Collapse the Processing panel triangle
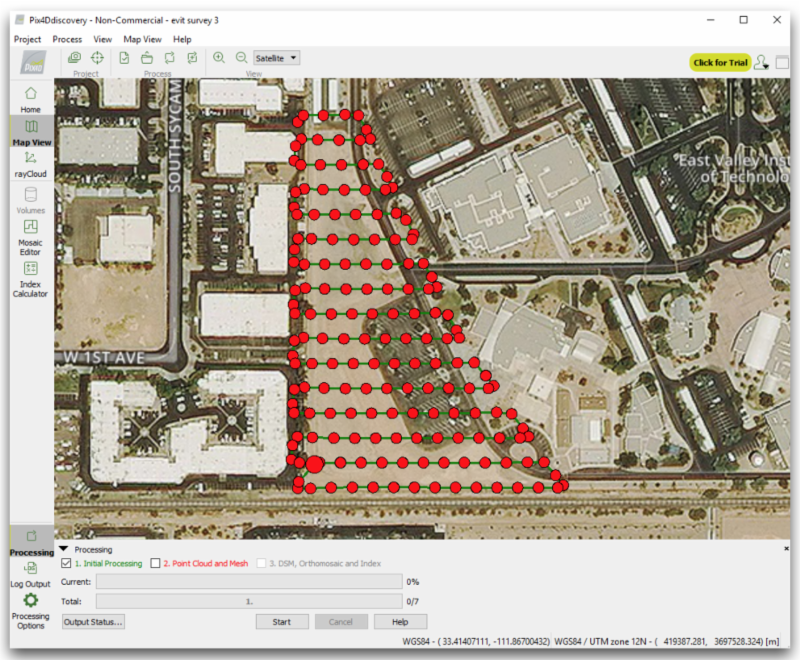Image resolution: width=800 pixels, height=660 pixels. point(64,549)
